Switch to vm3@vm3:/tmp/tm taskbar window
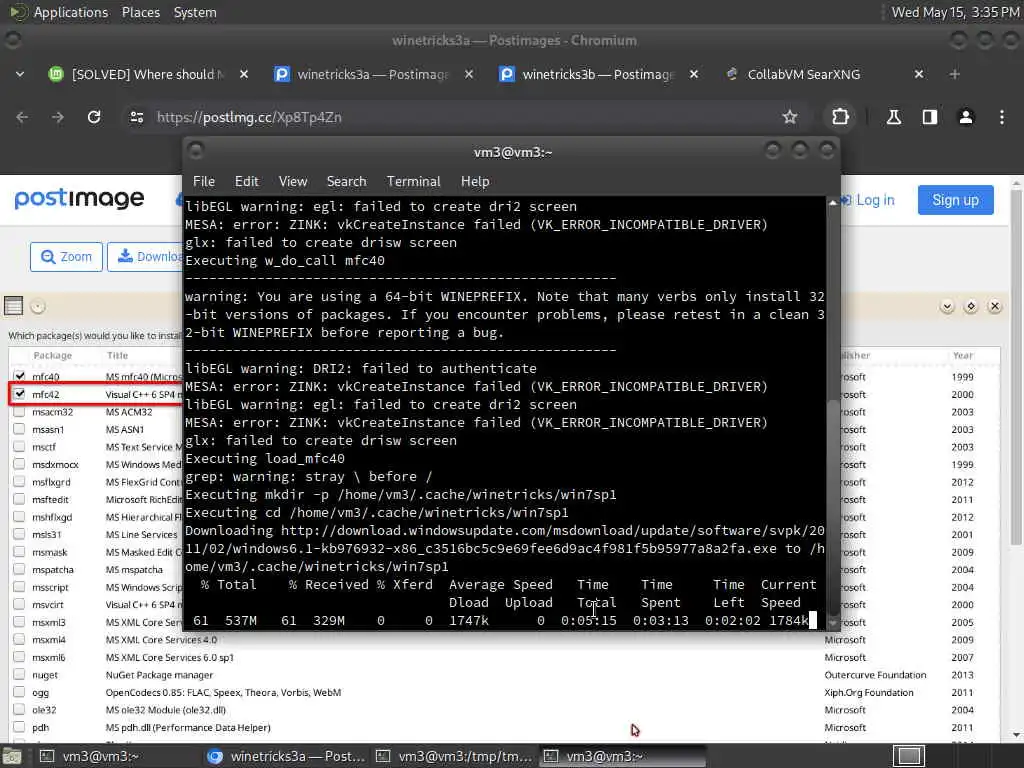Image resolution: width=1024 pixels, height=768 pixels. pos(455,756)
